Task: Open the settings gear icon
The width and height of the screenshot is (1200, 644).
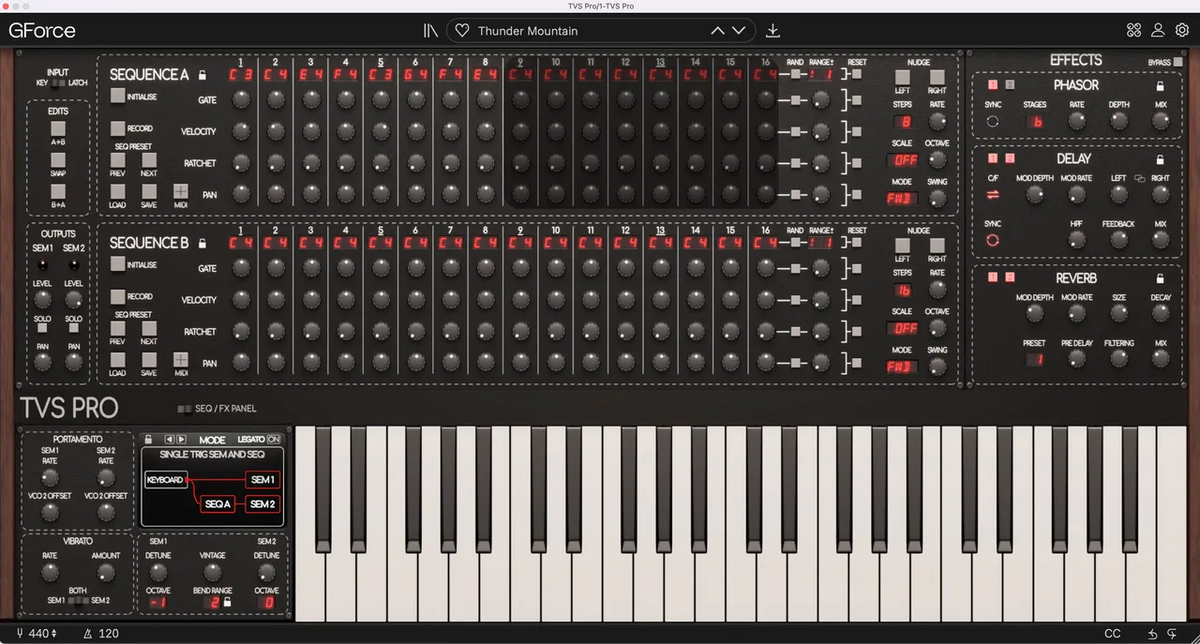Action: coord(1182,30)
